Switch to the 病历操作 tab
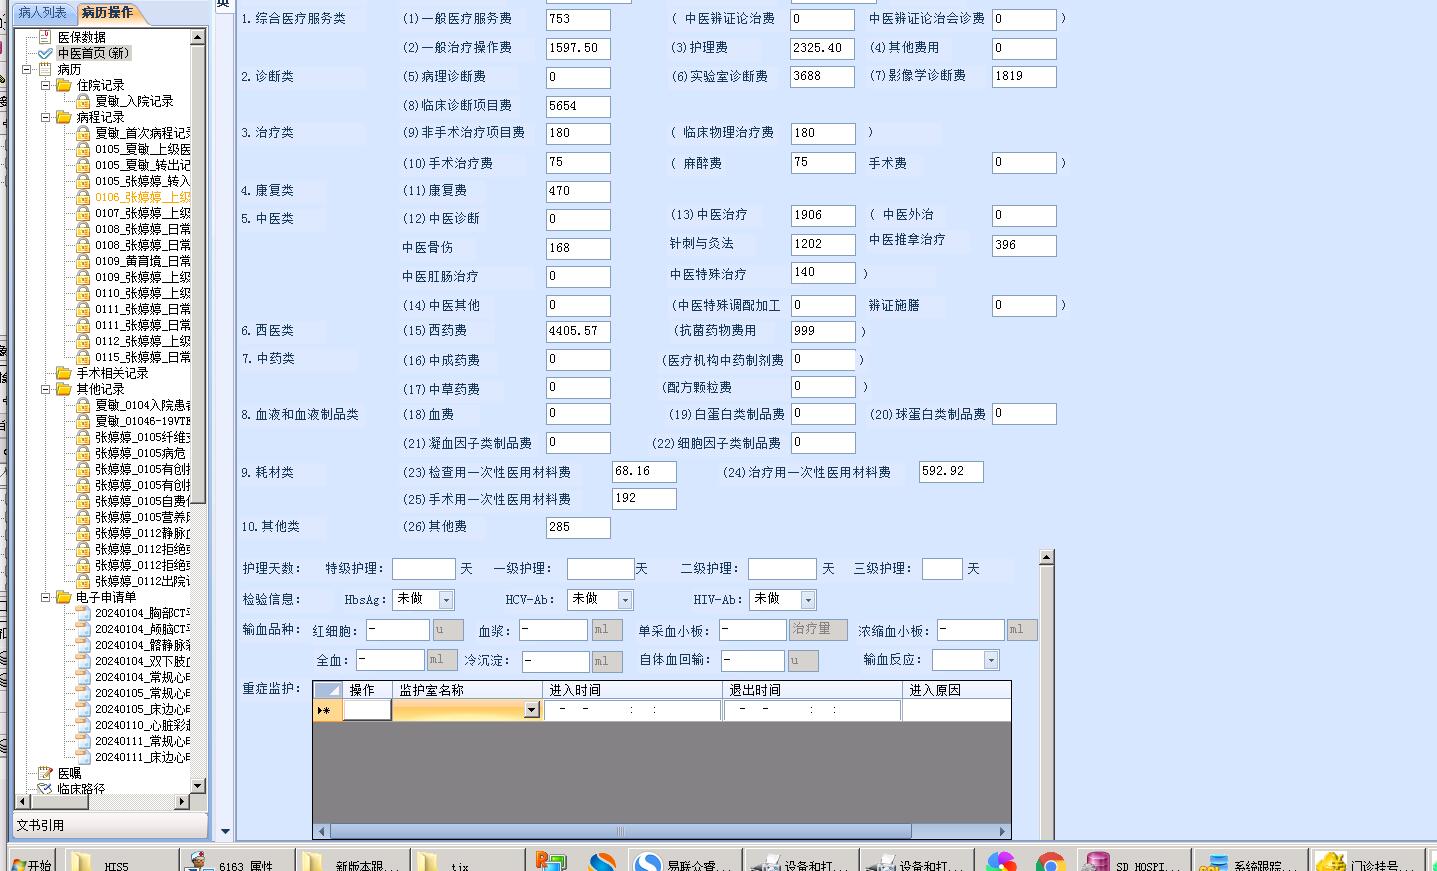 (107, 13)
